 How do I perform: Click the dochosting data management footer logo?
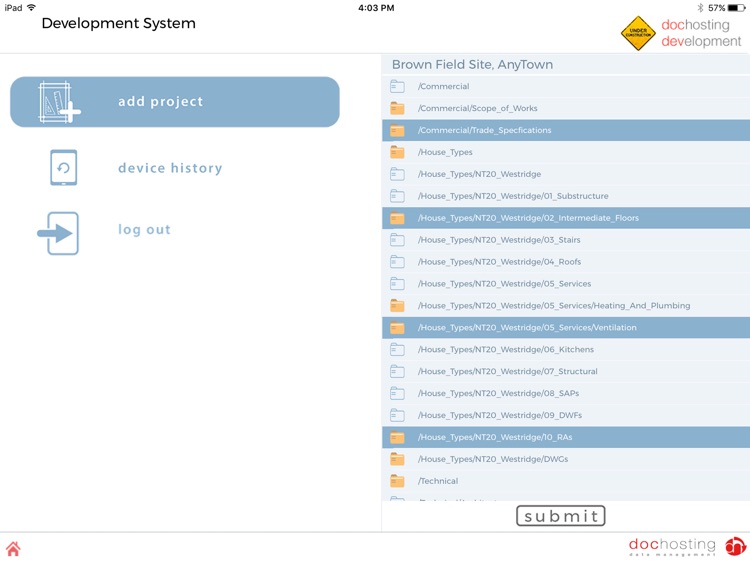(x=687, y=546)
